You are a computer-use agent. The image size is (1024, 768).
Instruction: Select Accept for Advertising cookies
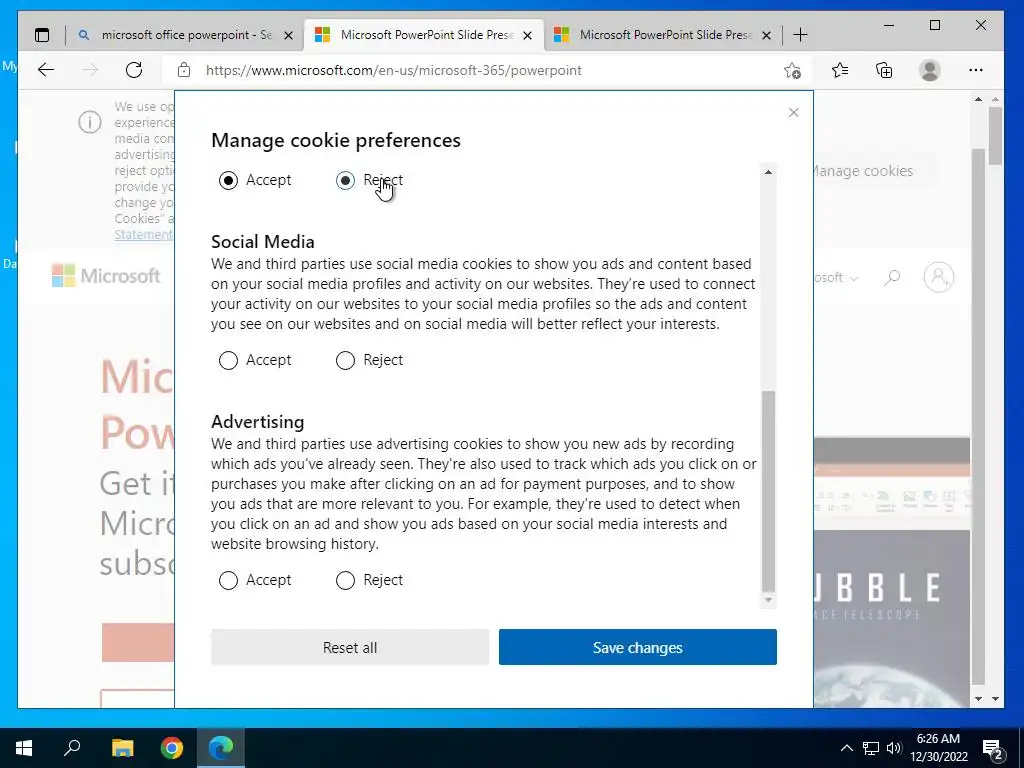[229, 581]
